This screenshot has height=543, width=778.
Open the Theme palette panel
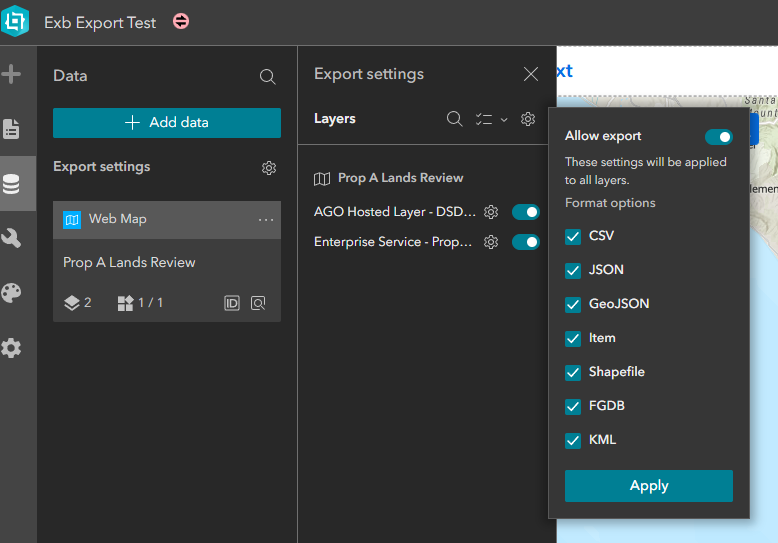click(x=12, y=293)
